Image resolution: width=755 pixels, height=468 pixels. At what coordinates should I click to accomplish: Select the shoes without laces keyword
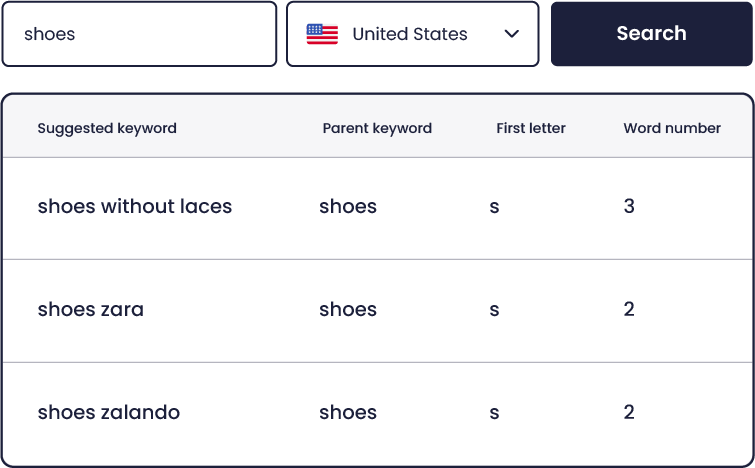(135, 207)
